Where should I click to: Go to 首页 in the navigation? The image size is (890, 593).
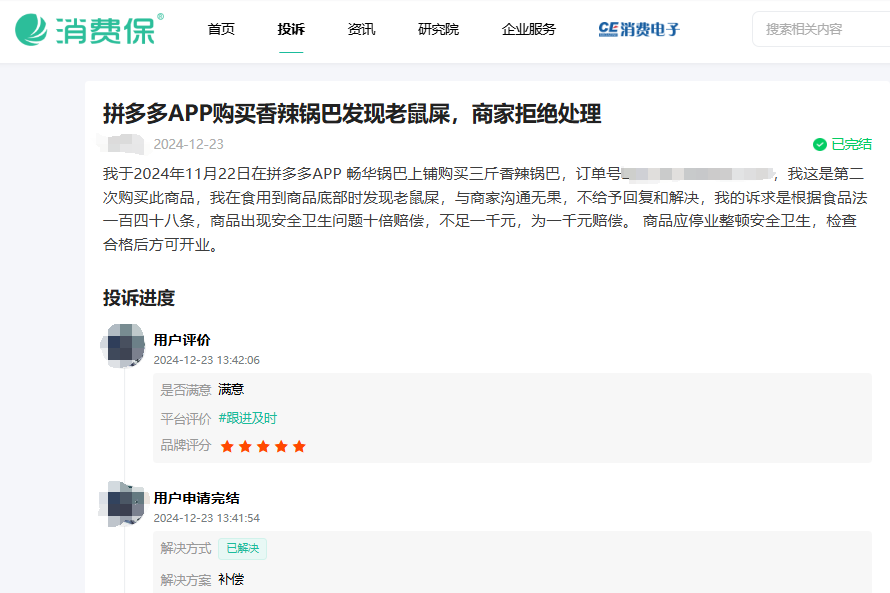(x=221, y=29)
